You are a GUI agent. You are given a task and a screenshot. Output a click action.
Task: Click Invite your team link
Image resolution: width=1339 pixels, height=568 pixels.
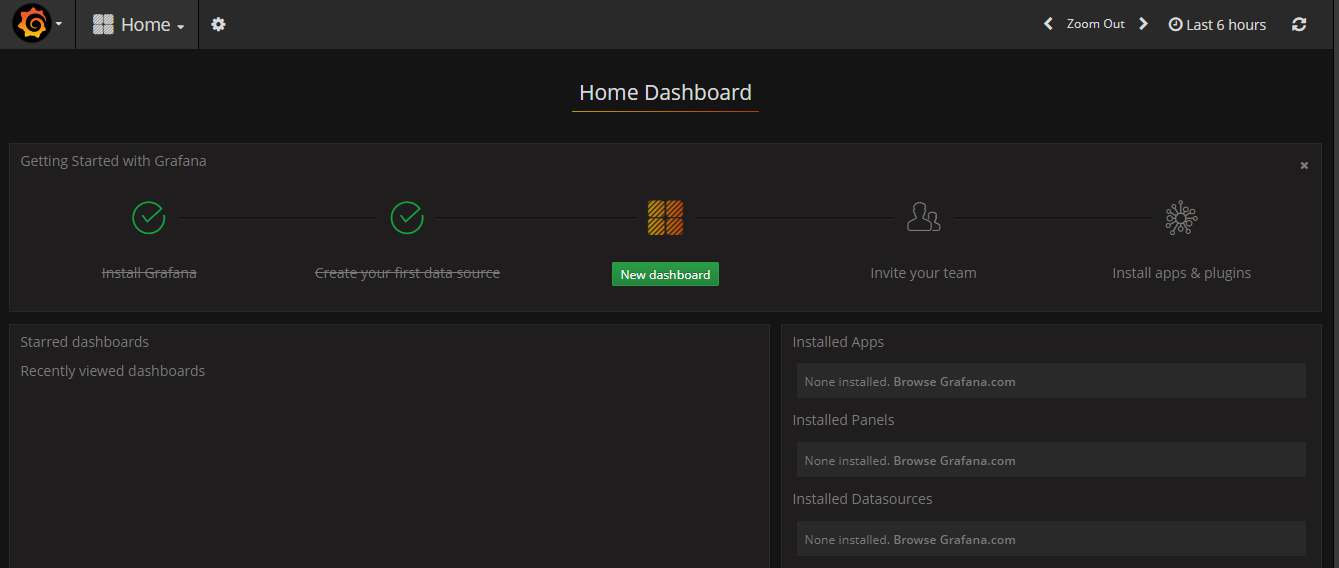[923, 273]
